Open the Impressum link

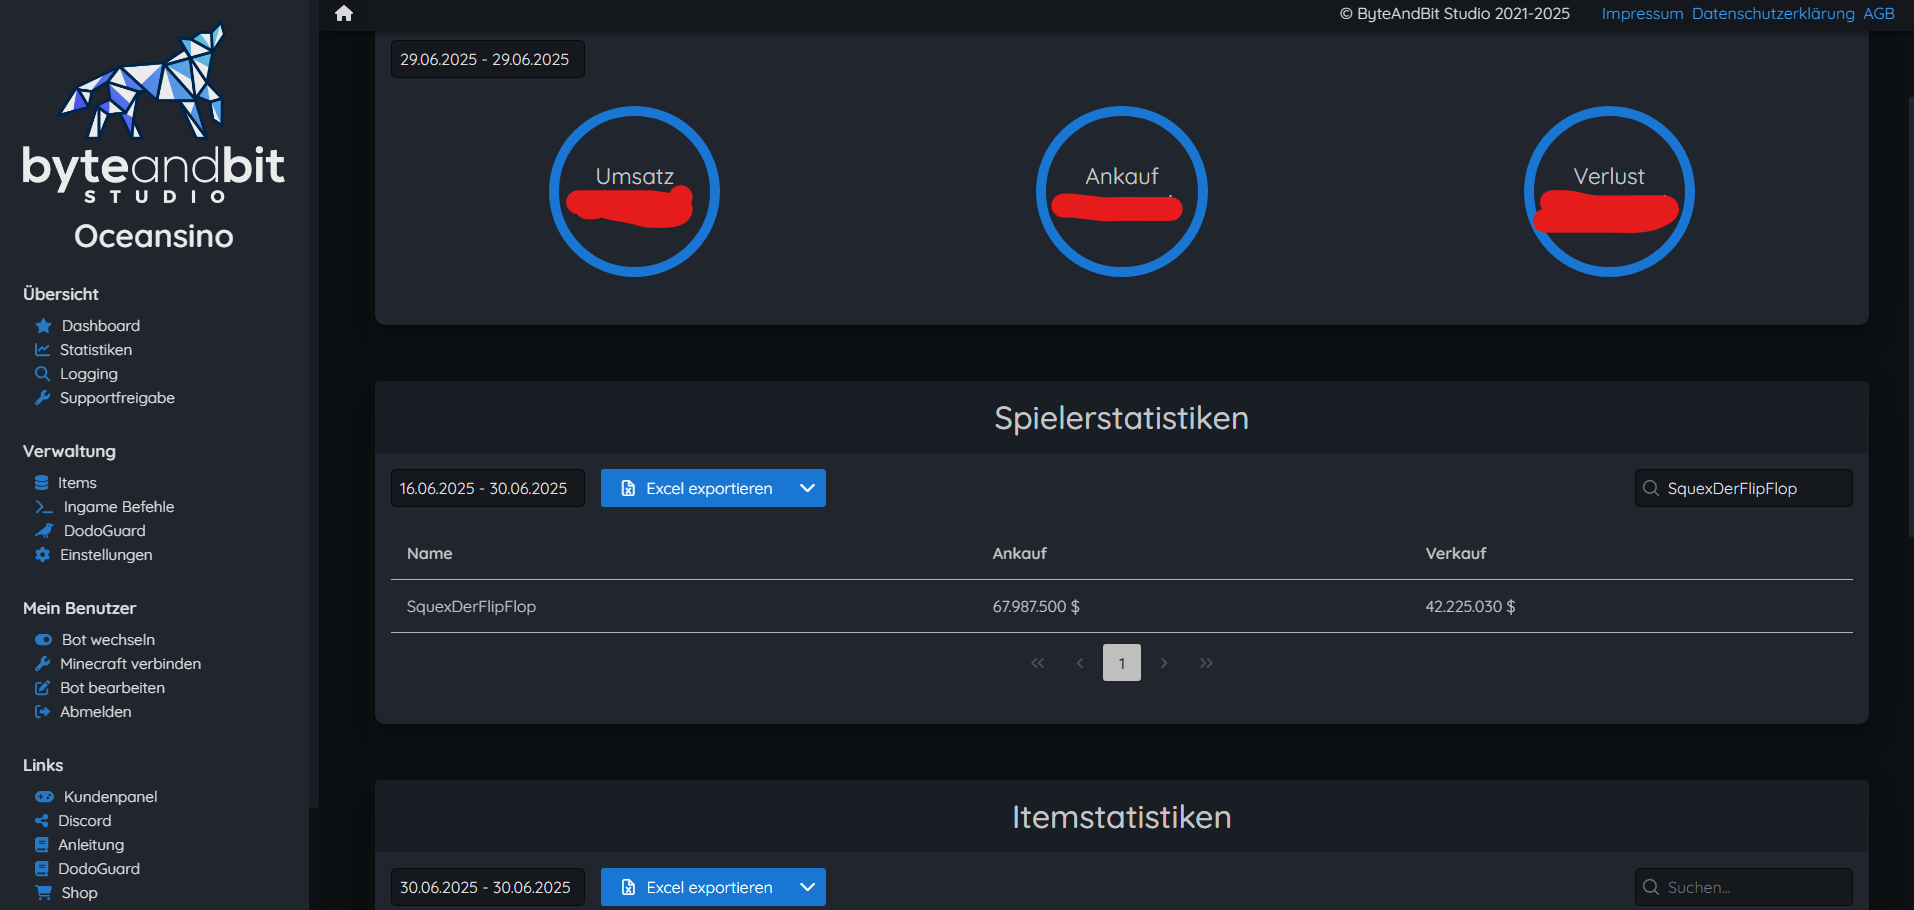pos(1642,14)
